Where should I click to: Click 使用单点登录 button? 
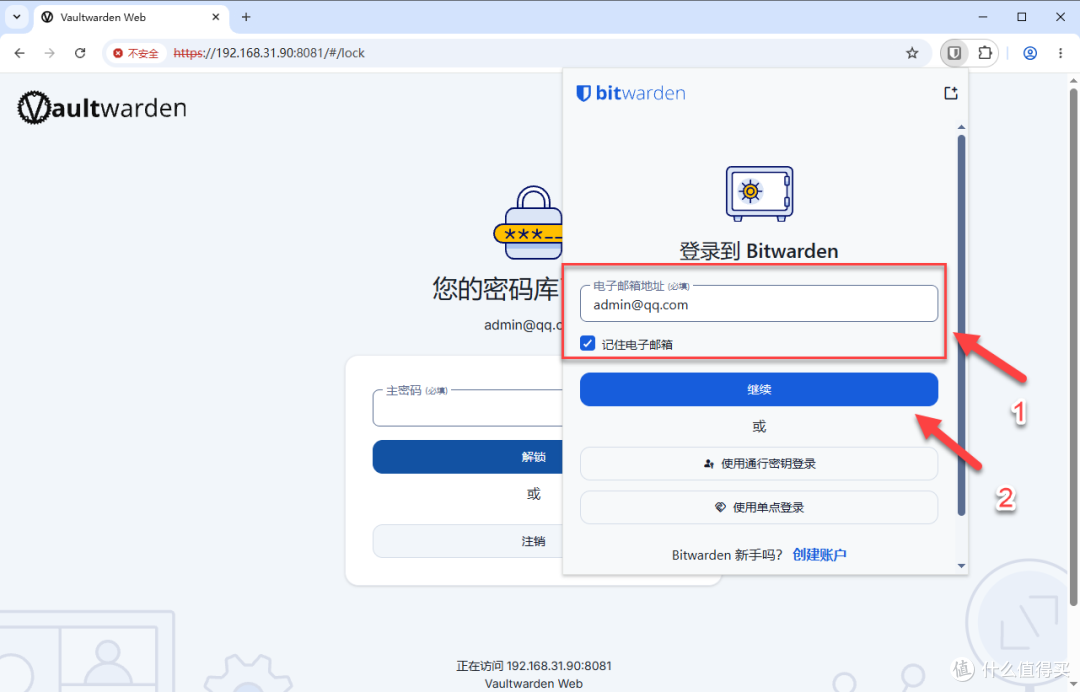click(758, 507)
